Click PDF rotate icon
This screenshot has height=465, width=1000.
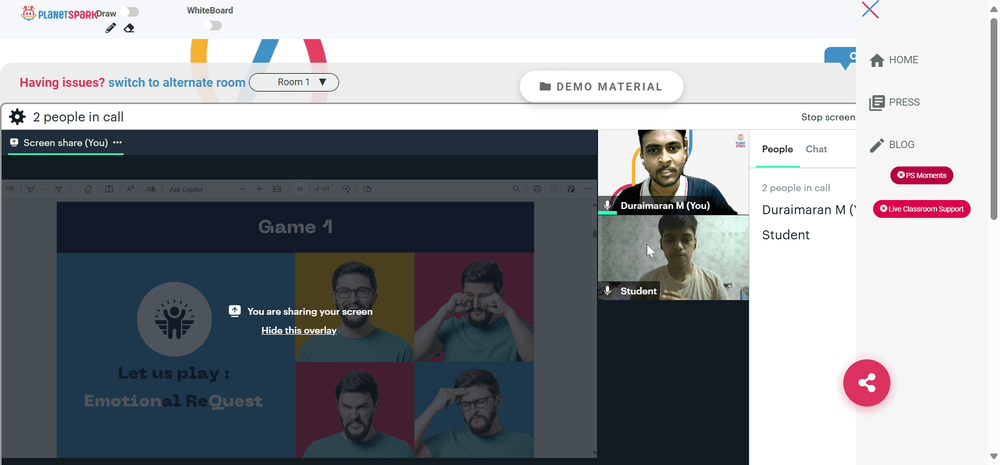point(346,189)
